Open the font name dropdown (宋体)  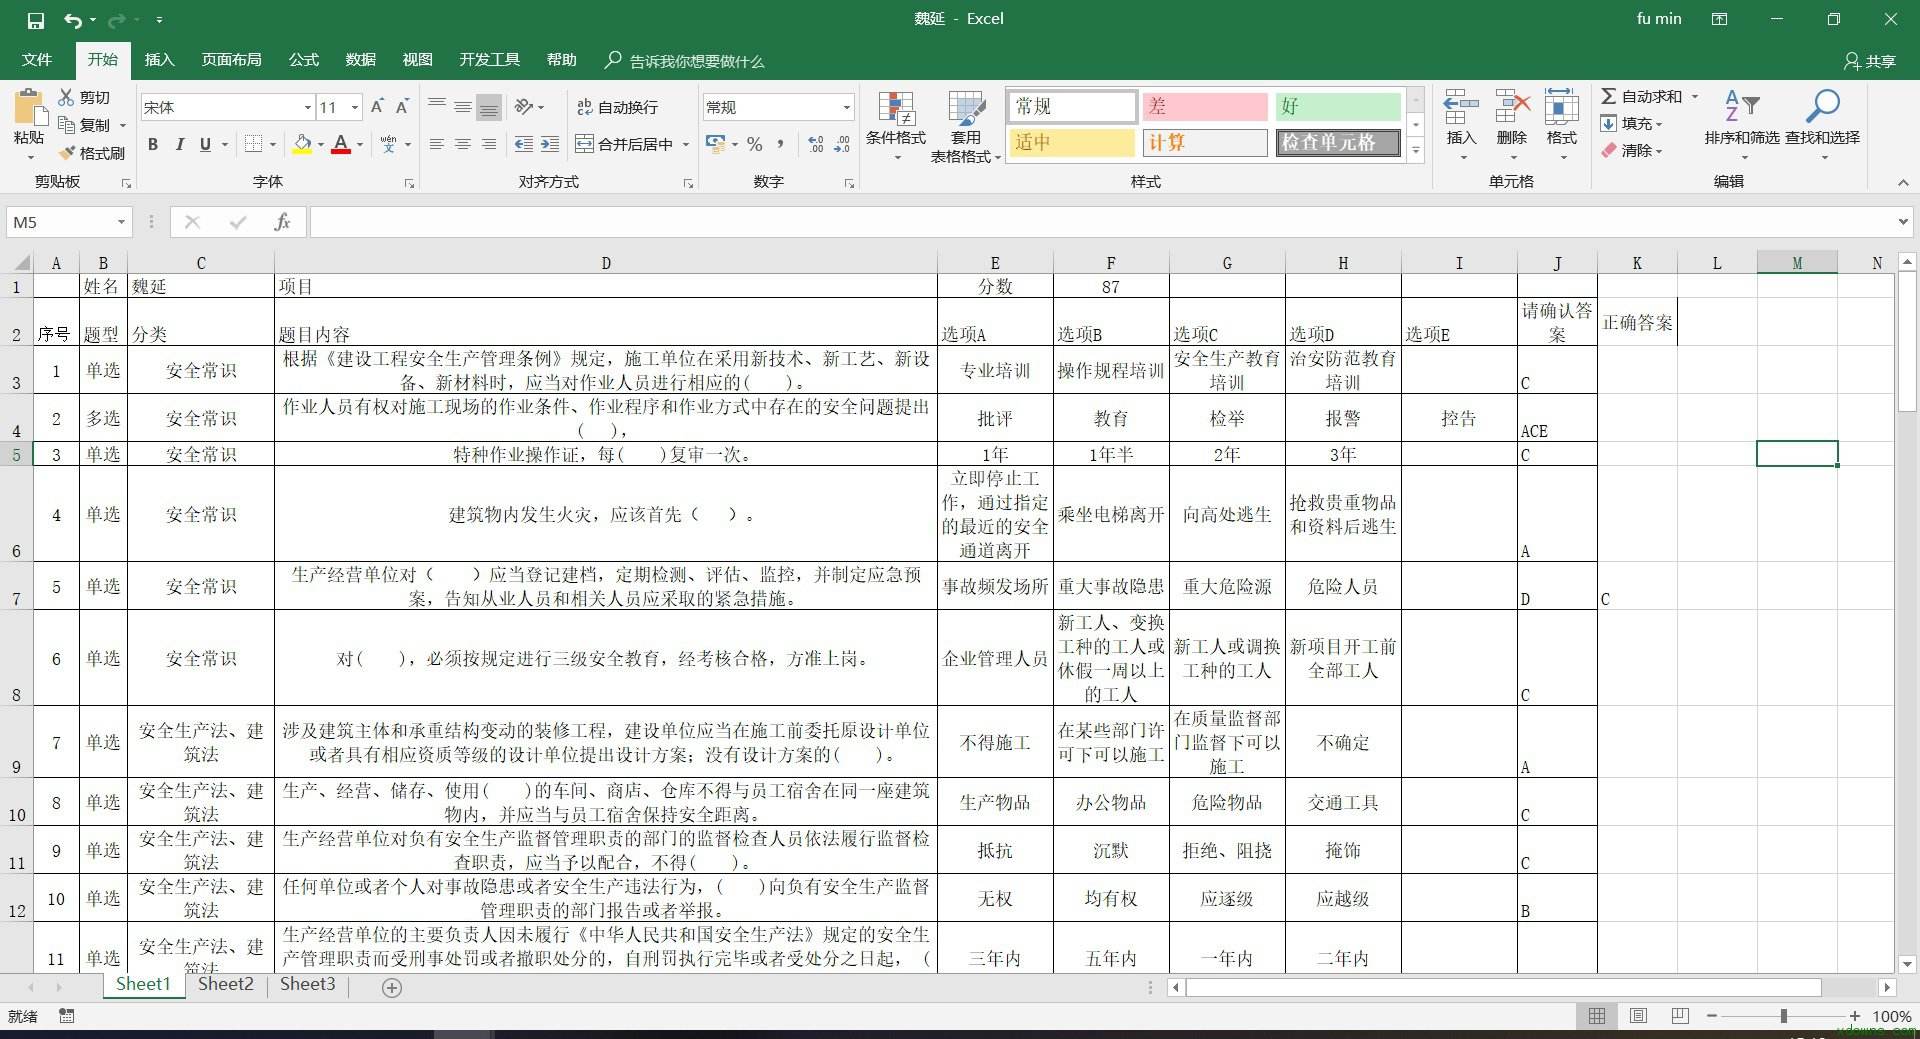[307, 107]
